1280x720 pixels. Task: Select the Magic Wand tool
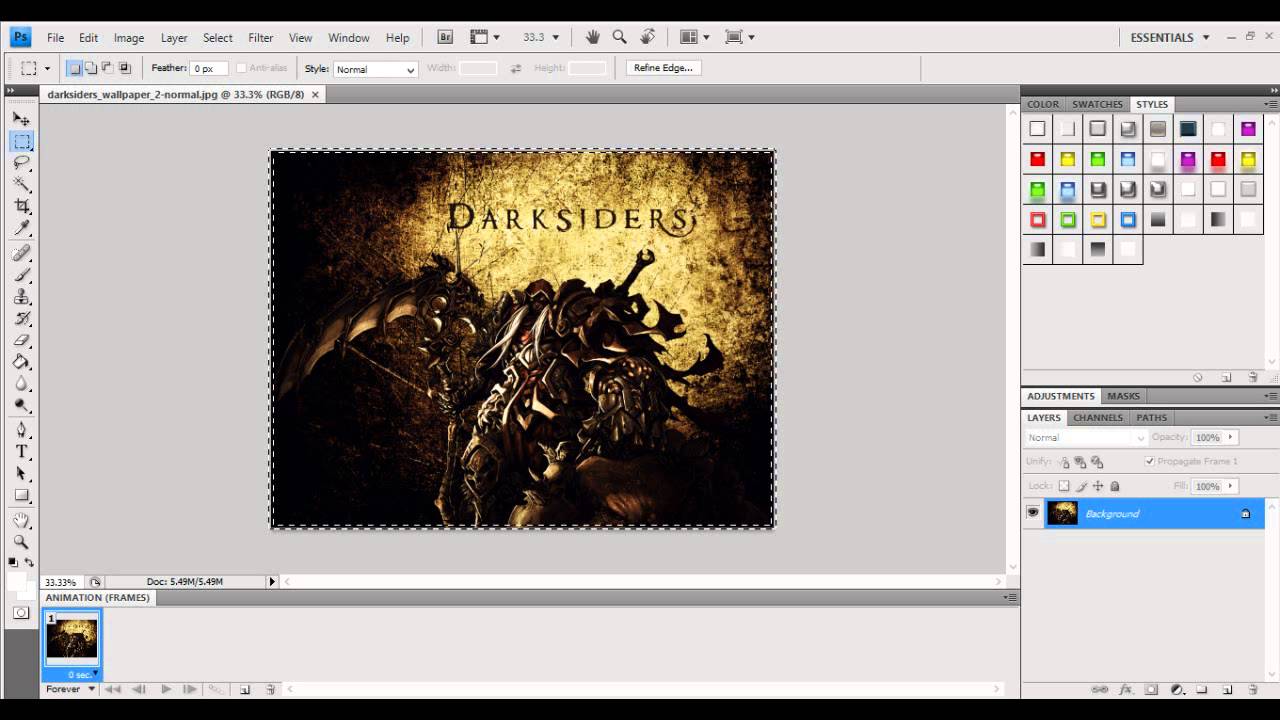click(x=21, y=185)
